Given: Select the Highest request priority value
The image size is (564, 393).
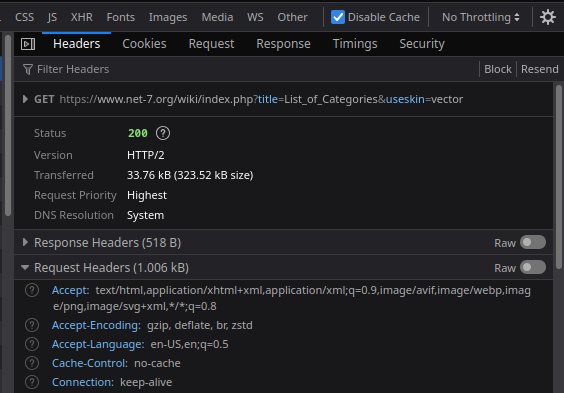Looking at the screenshot, I should [147, 195].
